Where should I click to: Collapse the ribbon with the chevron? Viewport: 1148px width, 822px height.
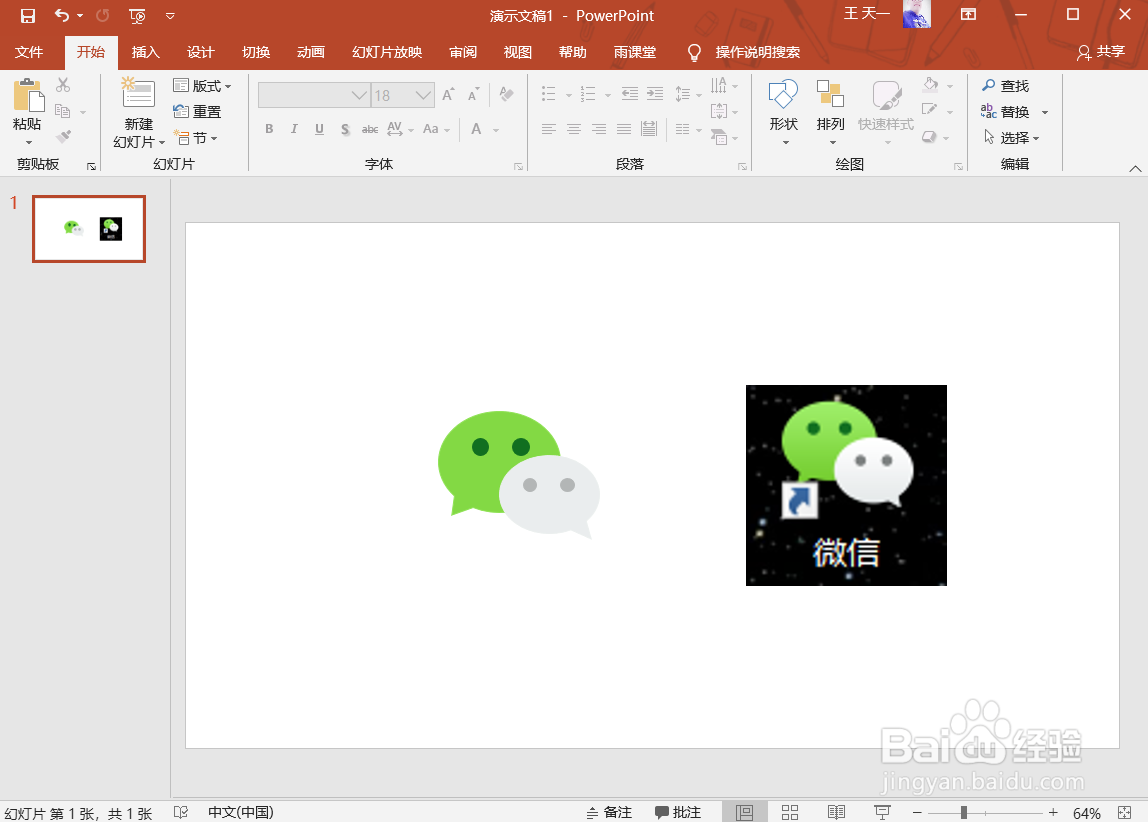coord(1135,168)
